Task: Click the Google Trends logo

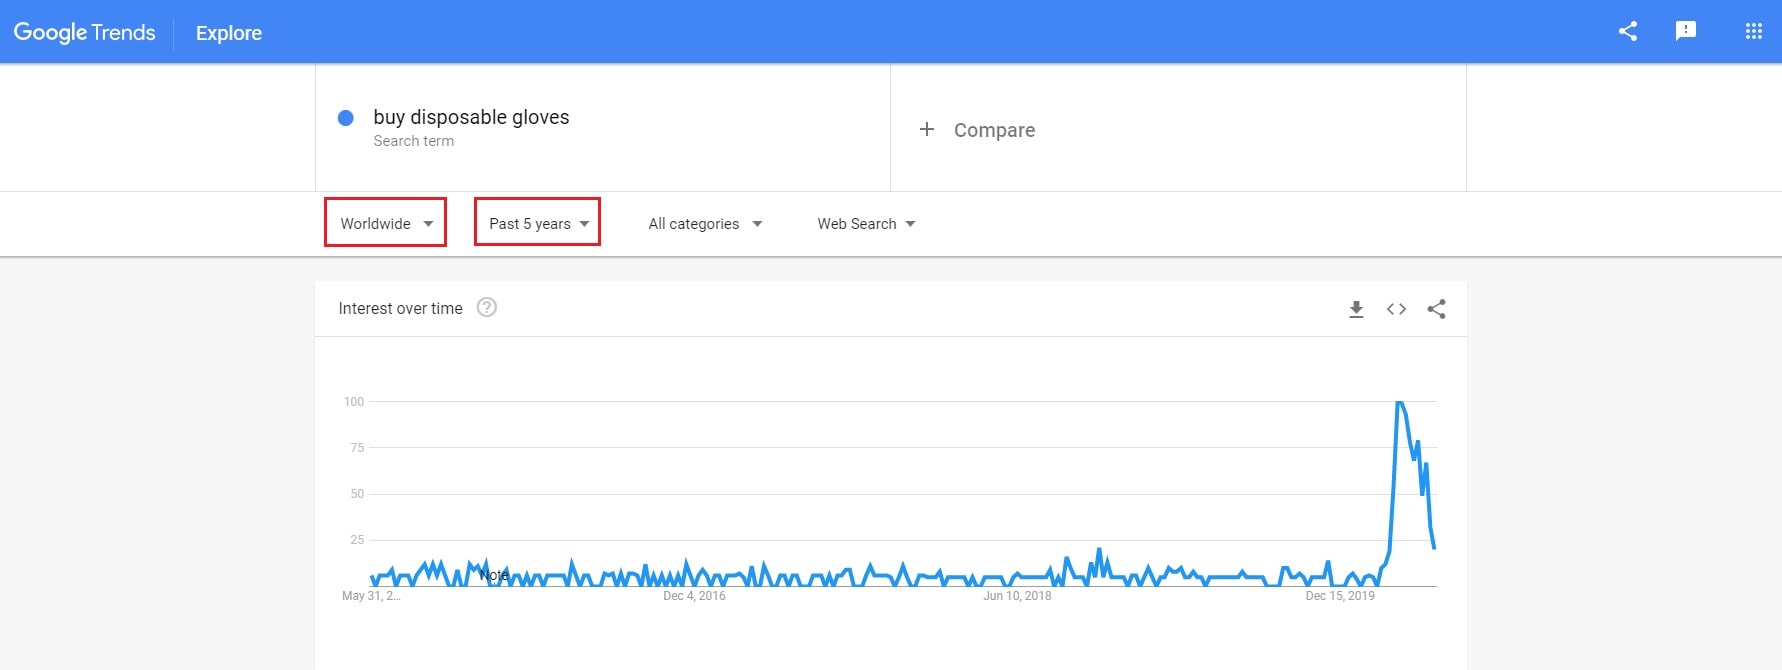Action: point(84,32)
